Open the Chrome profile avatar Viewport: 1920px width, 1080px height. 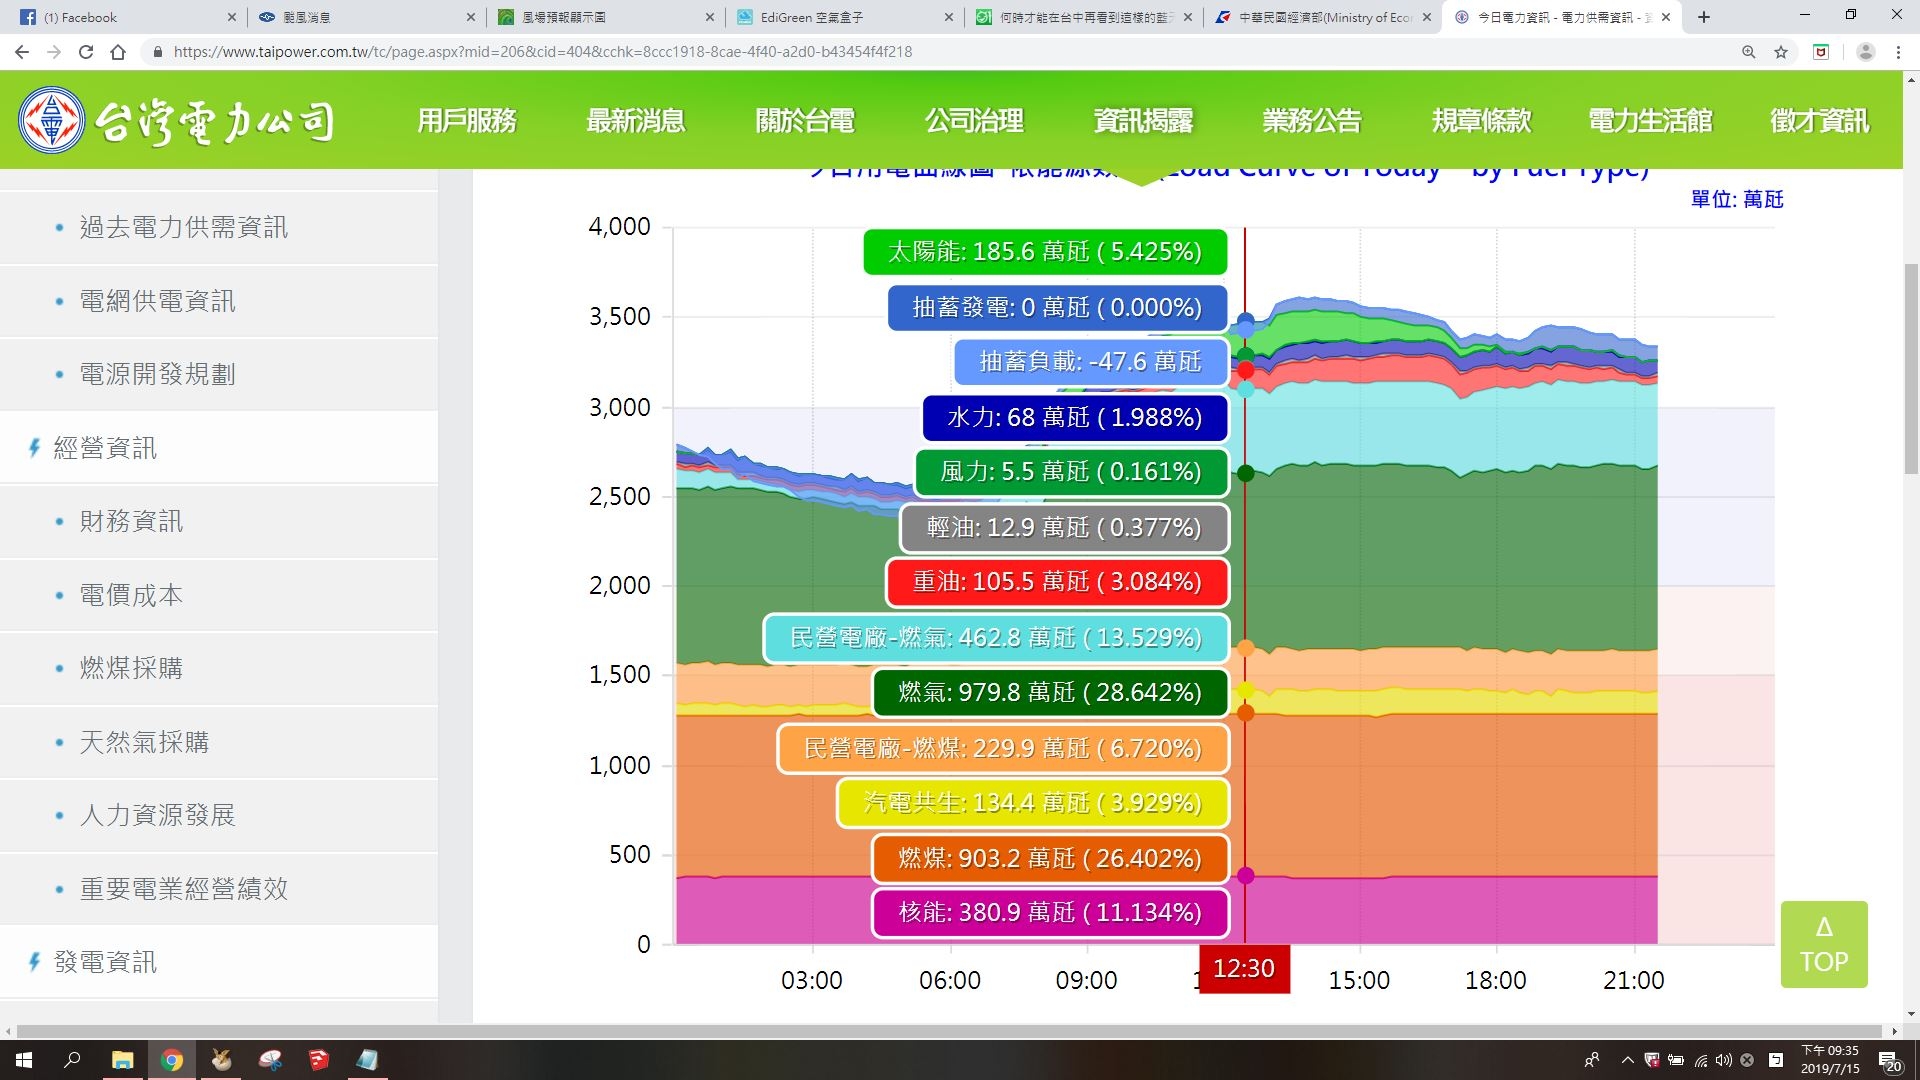[x=1865, y=52]
